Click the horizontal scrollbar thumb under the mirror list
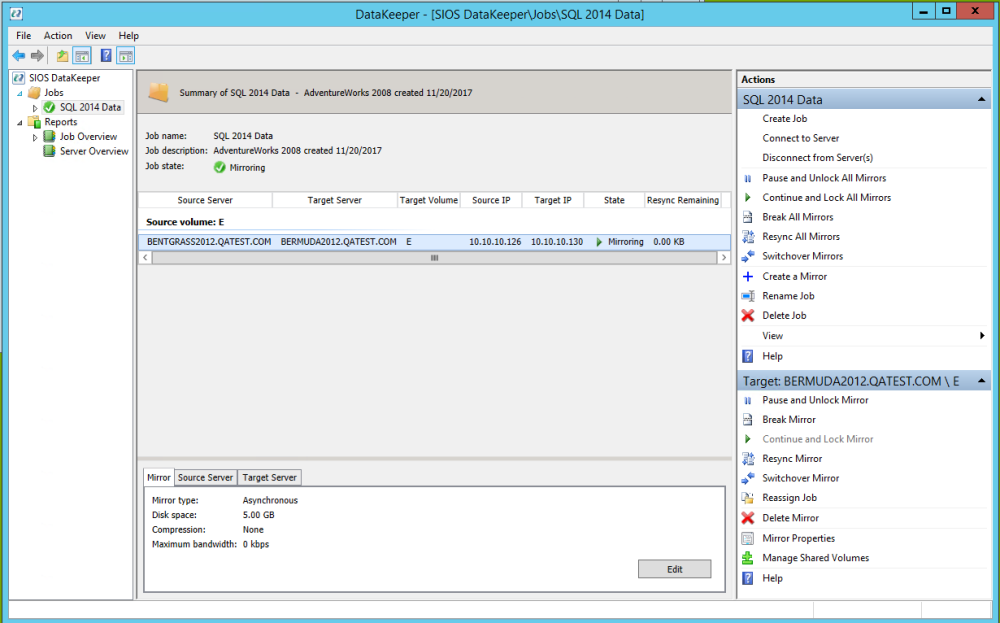1000x623 pixels. (434, 258)
